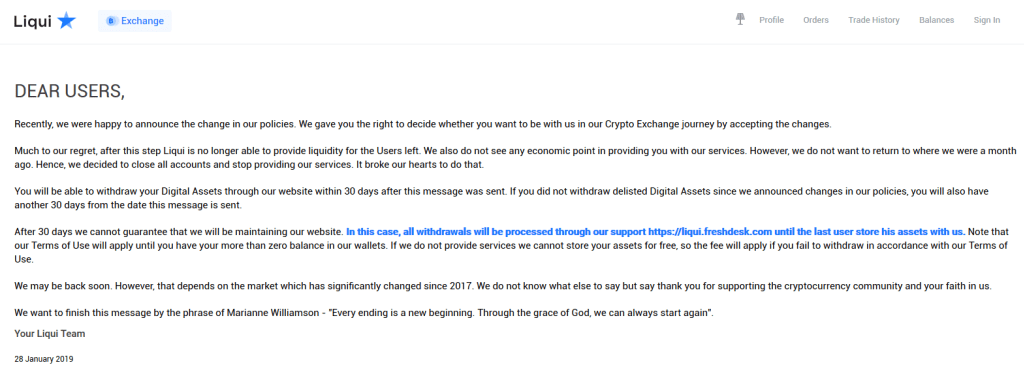Viewport: 1024px width, 382px height.
Task: Go to the Profile page
Action: coord(771,20)
